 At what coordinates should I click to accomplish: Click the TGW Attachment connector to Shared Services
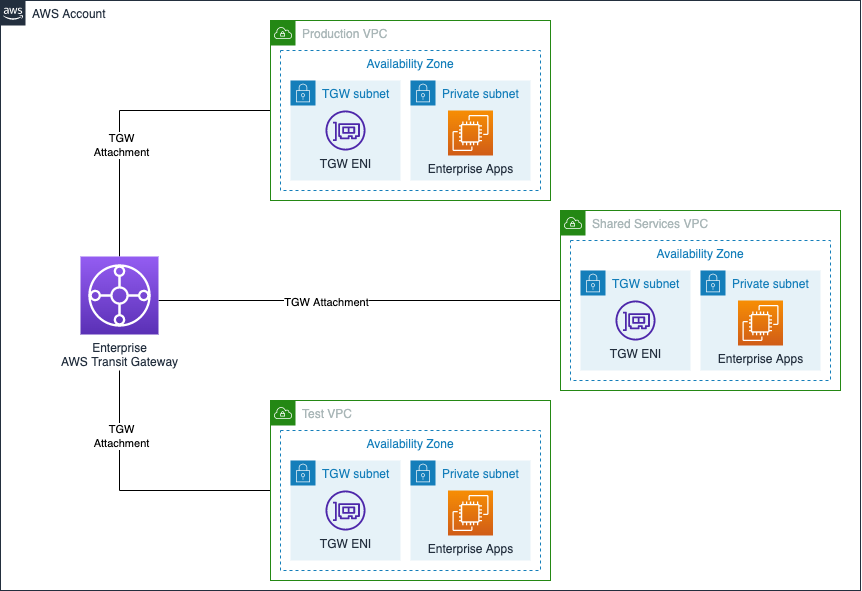click(327, 301)
